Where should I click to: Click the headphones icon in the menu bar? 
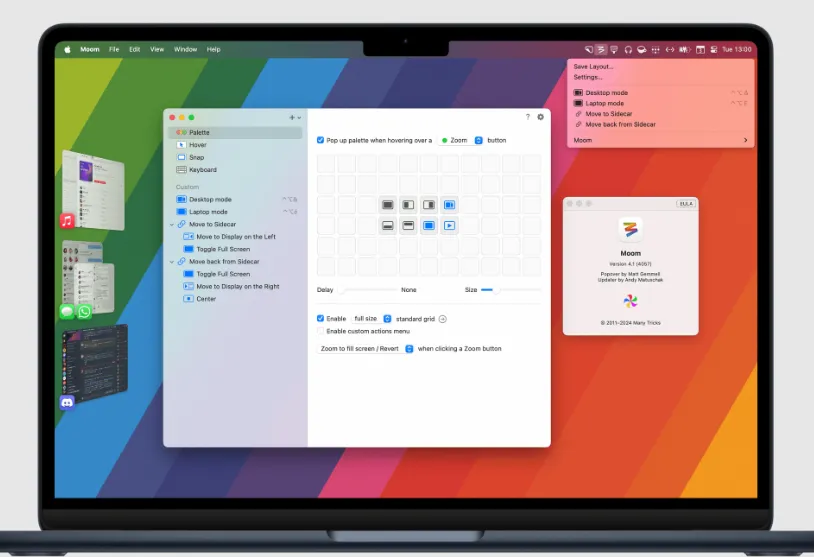point(628,49)
